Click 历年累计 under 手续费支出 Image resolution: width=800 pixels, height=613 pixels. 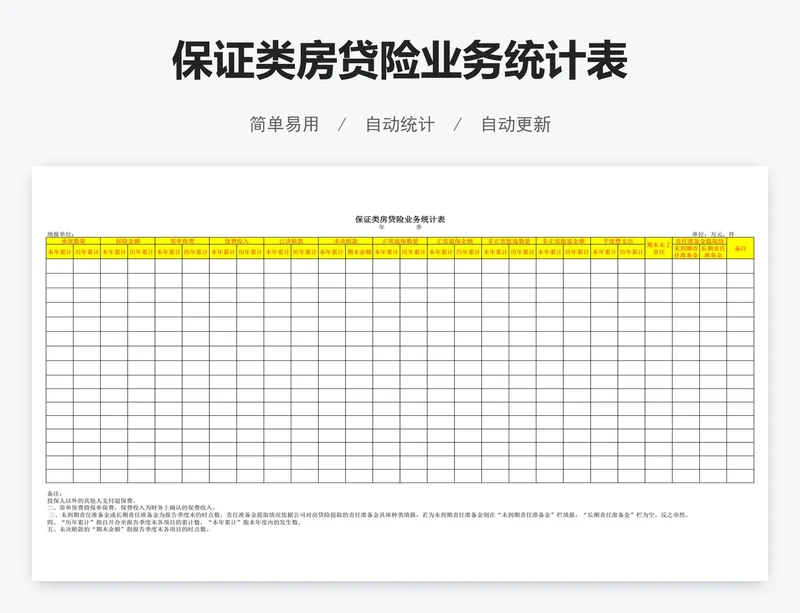pyautogui.click(x=631, y=252)
